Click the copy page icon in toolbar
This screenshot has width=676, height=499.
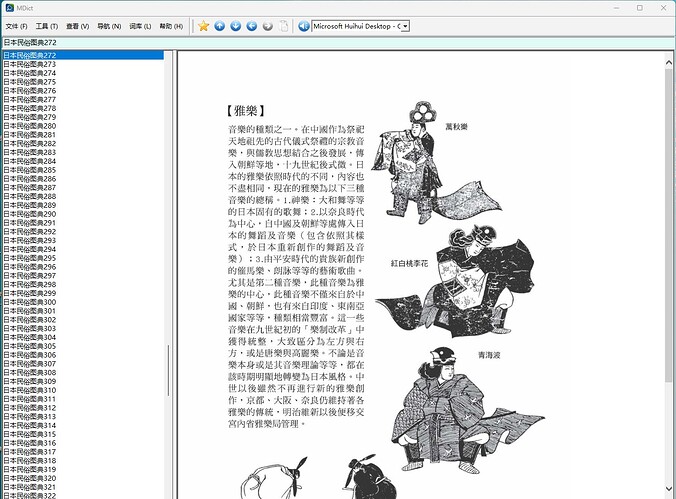click(x=284, y=26)
